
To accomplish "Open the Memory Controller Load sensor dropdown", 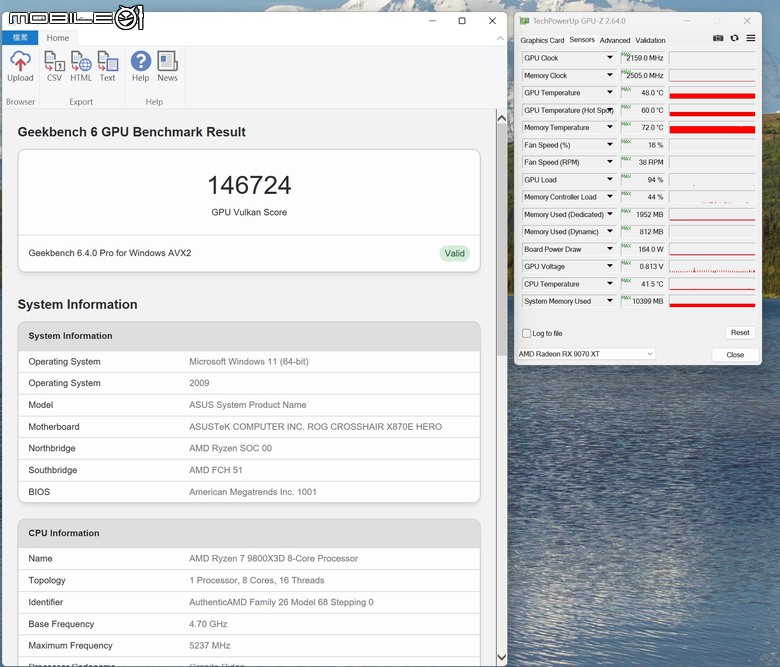I will click(609, 197).
